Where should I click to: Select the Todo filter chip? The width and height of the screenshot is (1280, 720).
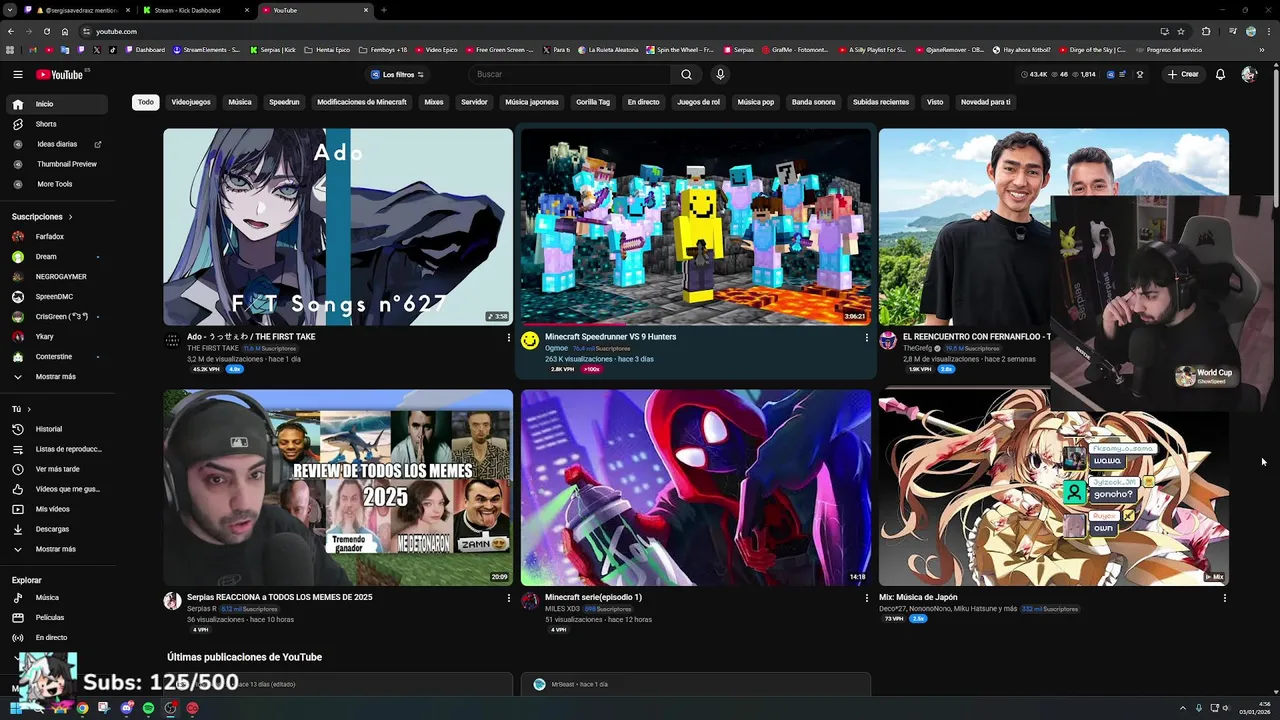(146, 102)
